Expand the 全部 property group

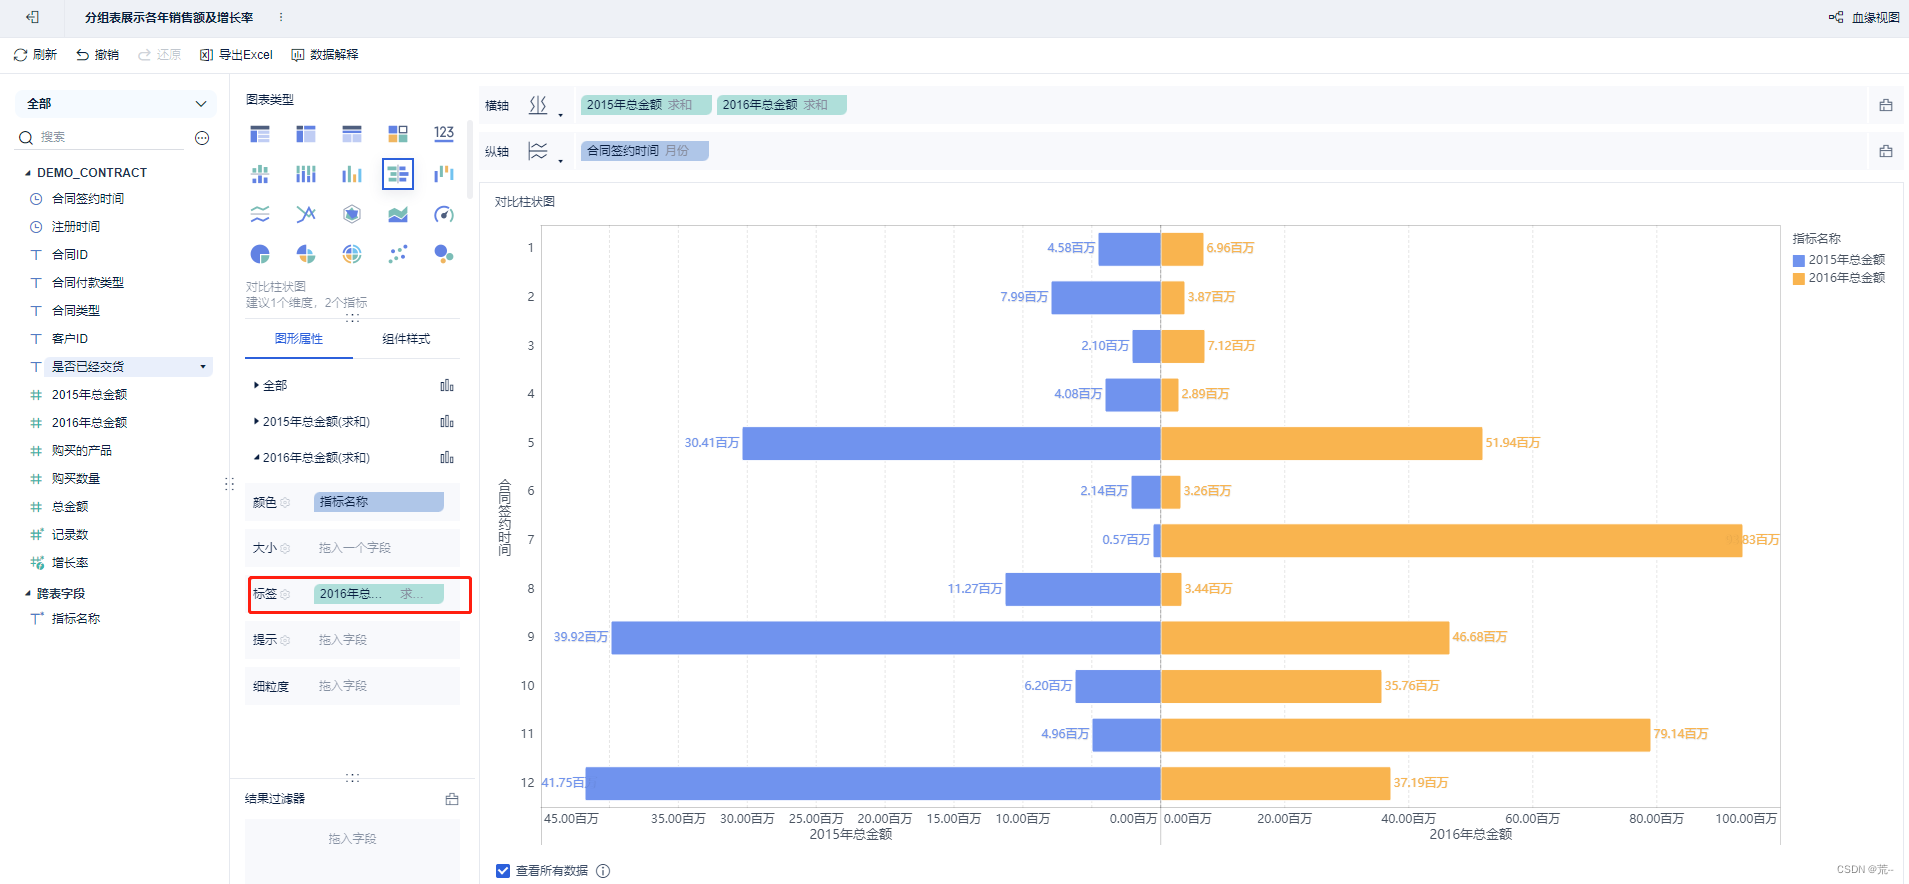256,385
